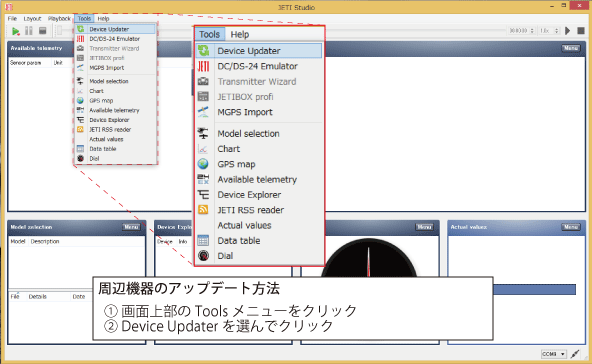This screenshot has height=364, width=592.
Task: Click the File column header
Action: point(15,297)
